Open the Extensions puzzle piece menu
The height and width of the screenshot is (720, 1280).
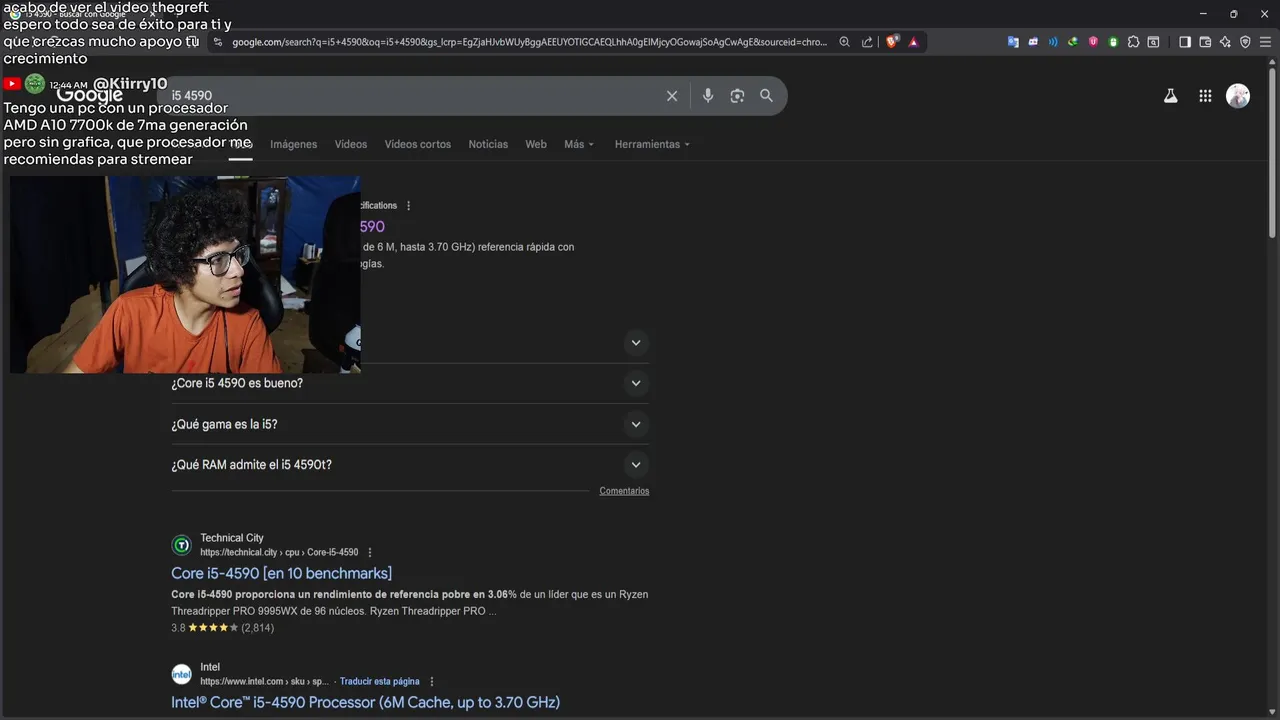[x=1133, y=42]
